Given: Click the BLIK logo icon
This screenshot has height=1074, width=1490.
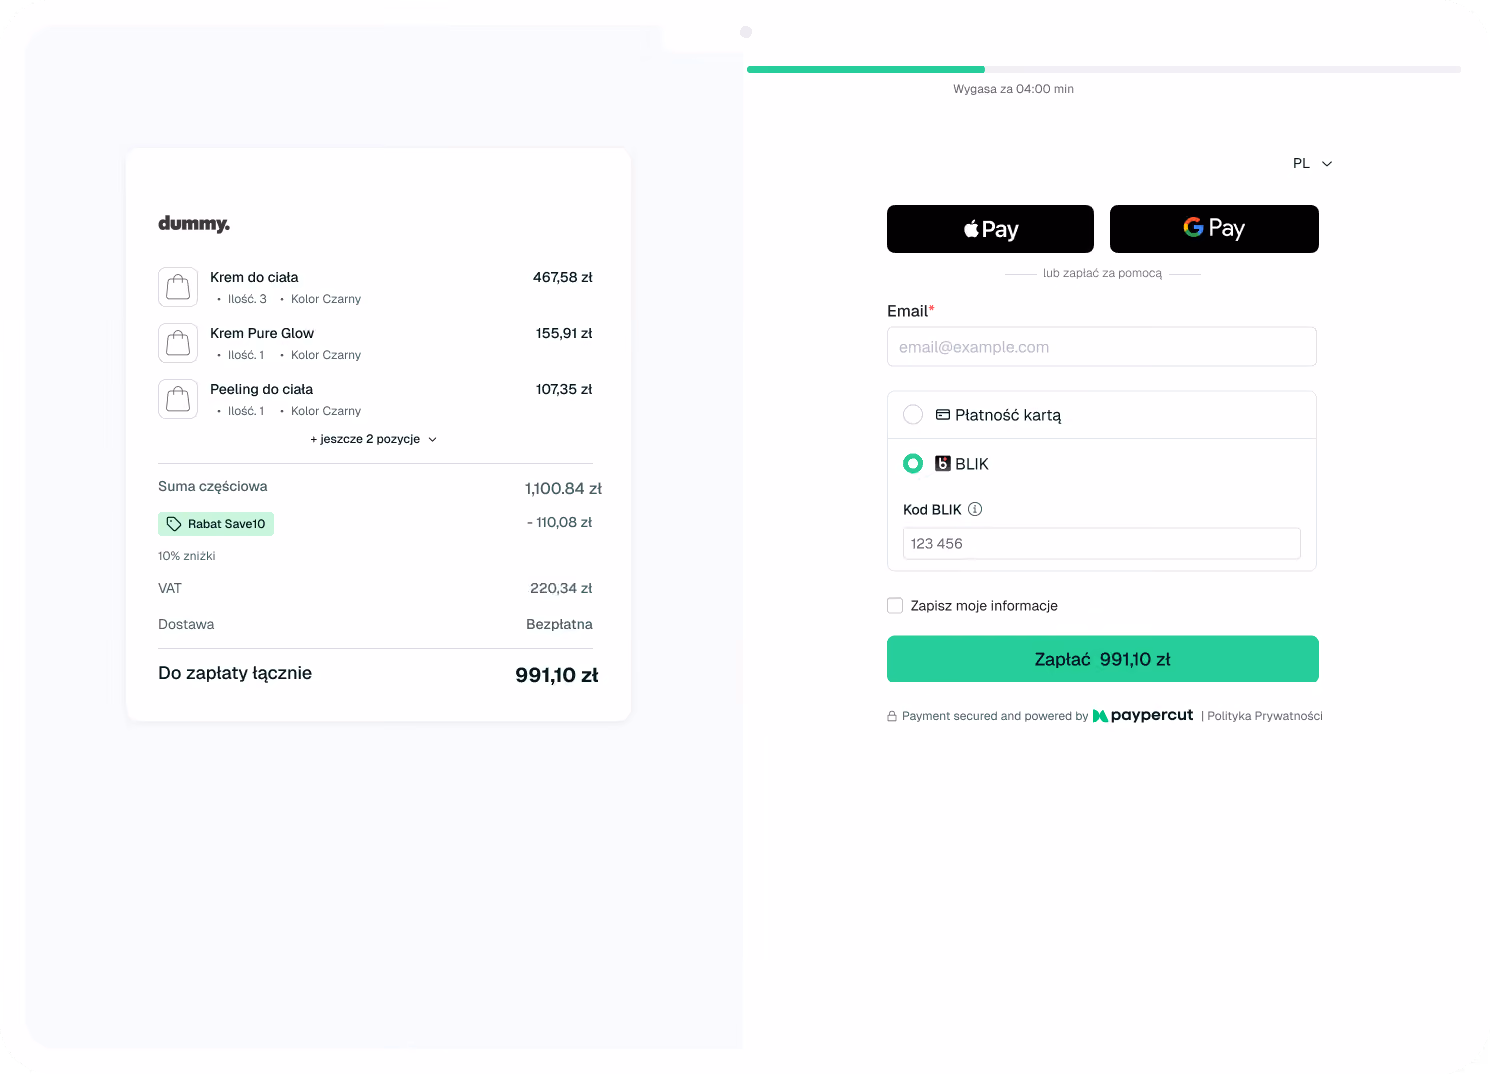Looking at the screenshot, I should [943, 464].
